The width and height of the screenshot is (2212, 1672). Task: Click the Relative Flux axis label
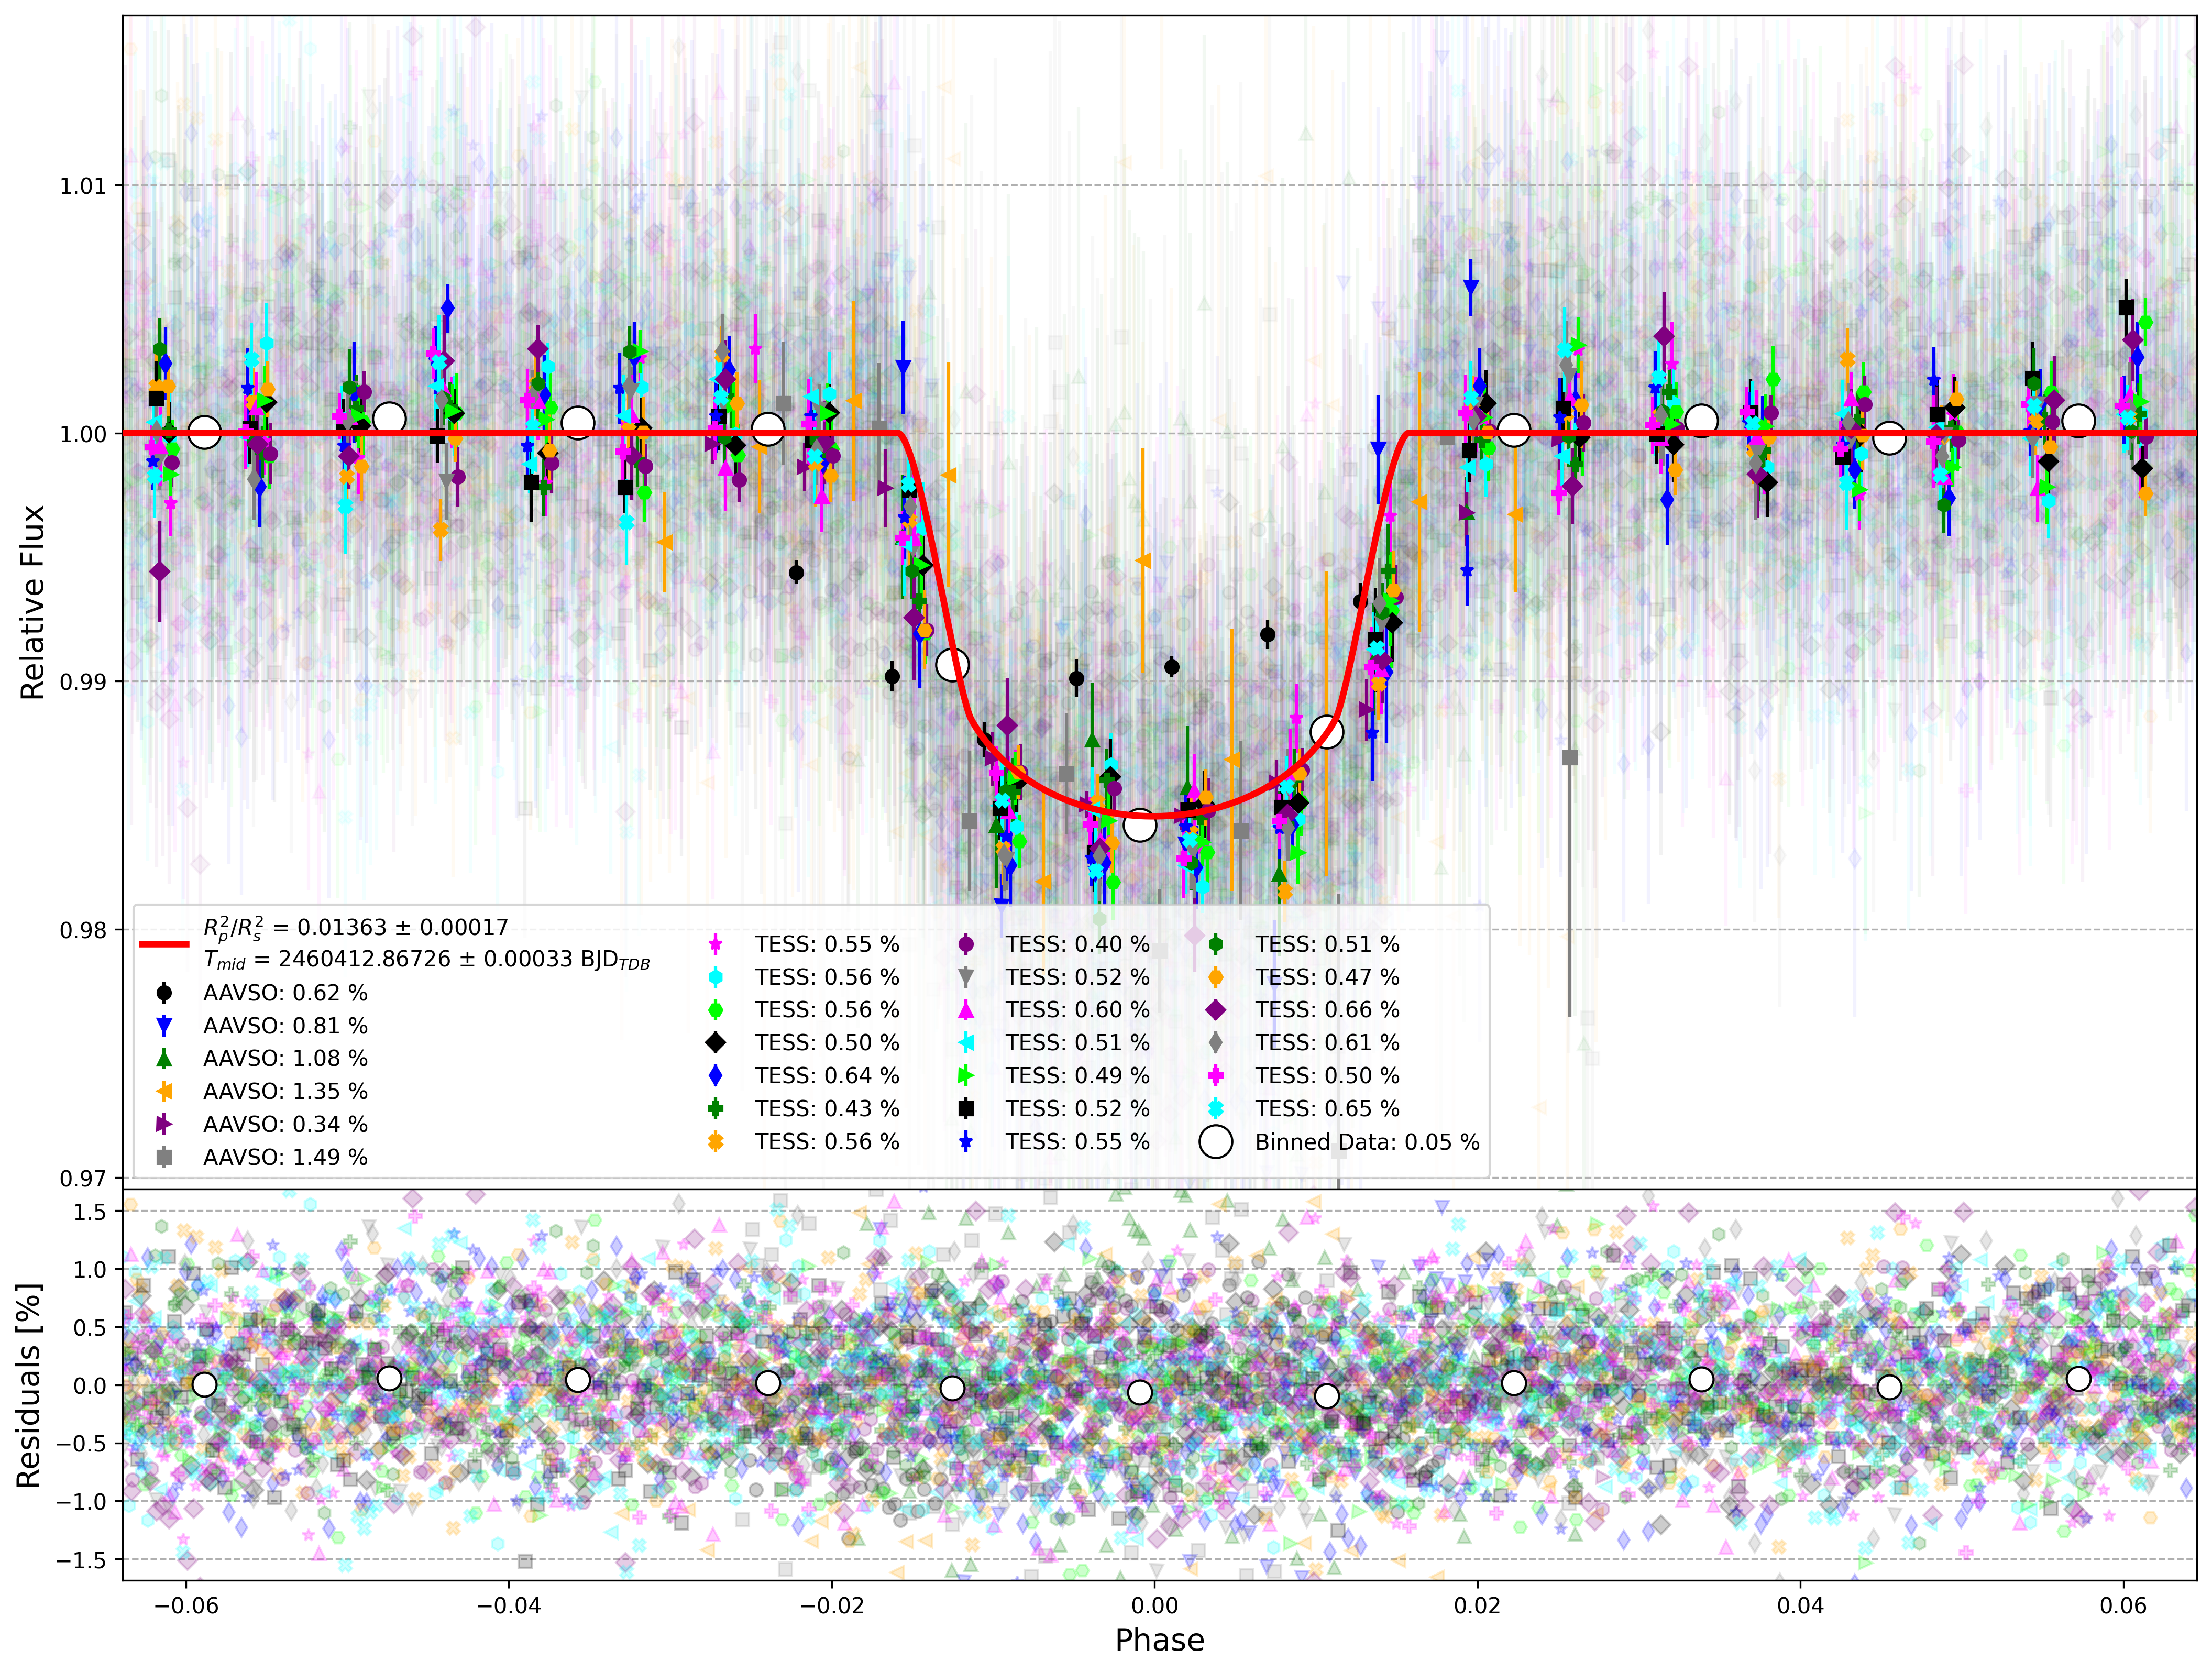(x=32, y=602)
